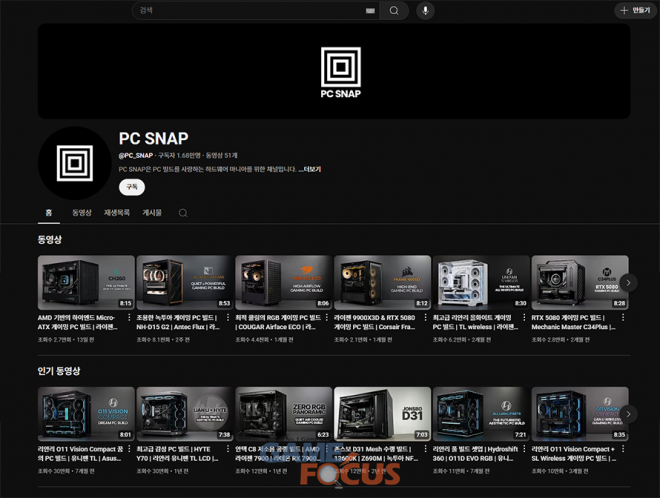Open options menu for TL wireless video

[524, 318]
